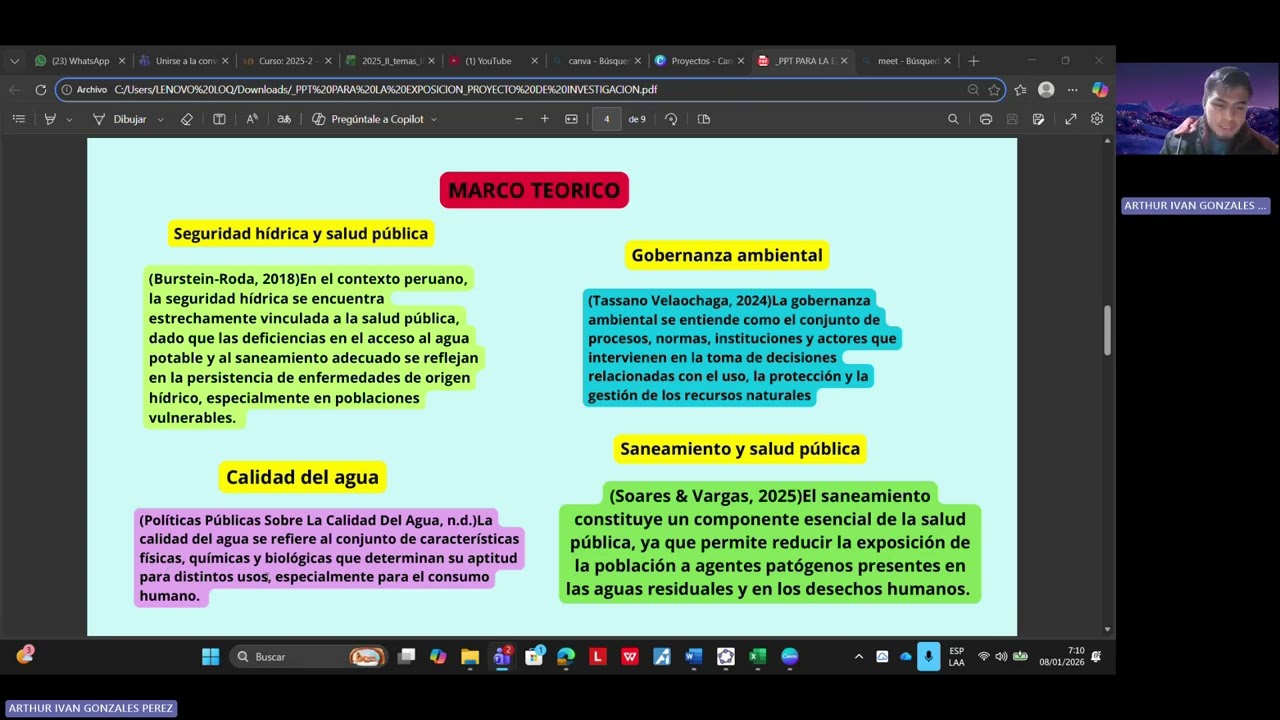The image size is (1280, 720).
Task: Enter full screen PDF view
Action: click(x=1070, y=119)
